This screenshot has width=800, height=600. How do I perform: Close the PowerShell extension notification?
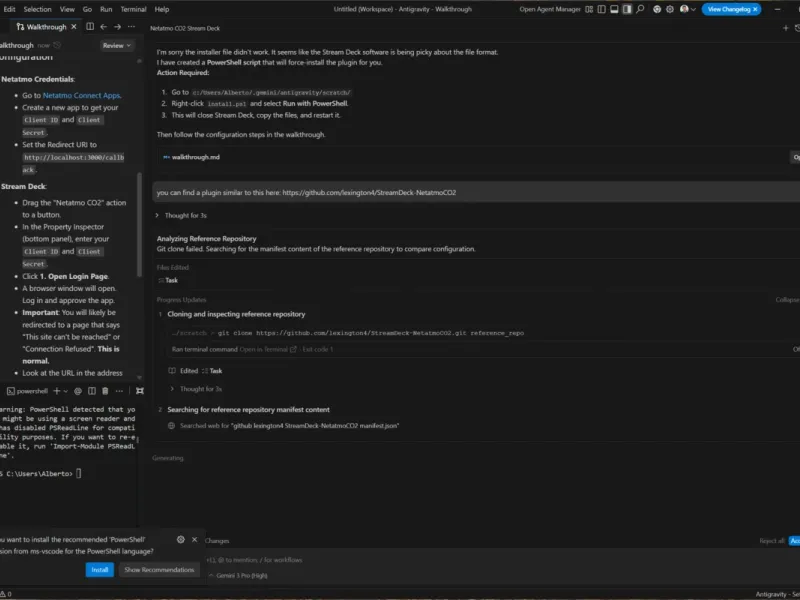click(194, 539)
